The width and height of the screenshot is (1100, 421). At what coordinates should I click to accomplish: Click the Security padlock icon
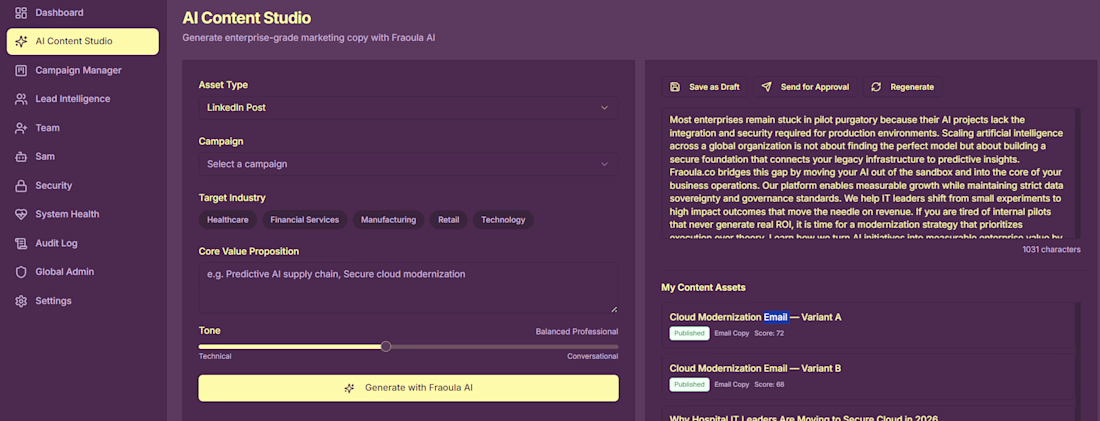[21, 185]
